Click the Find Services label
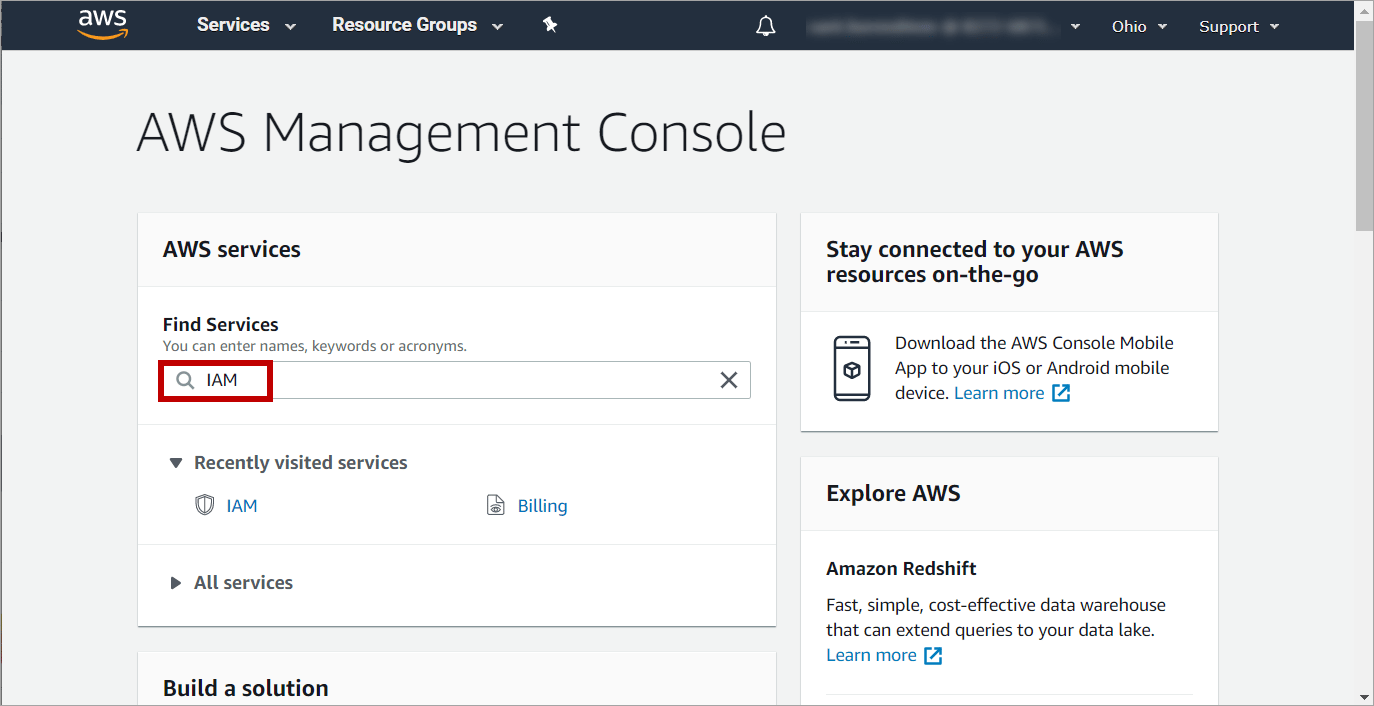 221,324
